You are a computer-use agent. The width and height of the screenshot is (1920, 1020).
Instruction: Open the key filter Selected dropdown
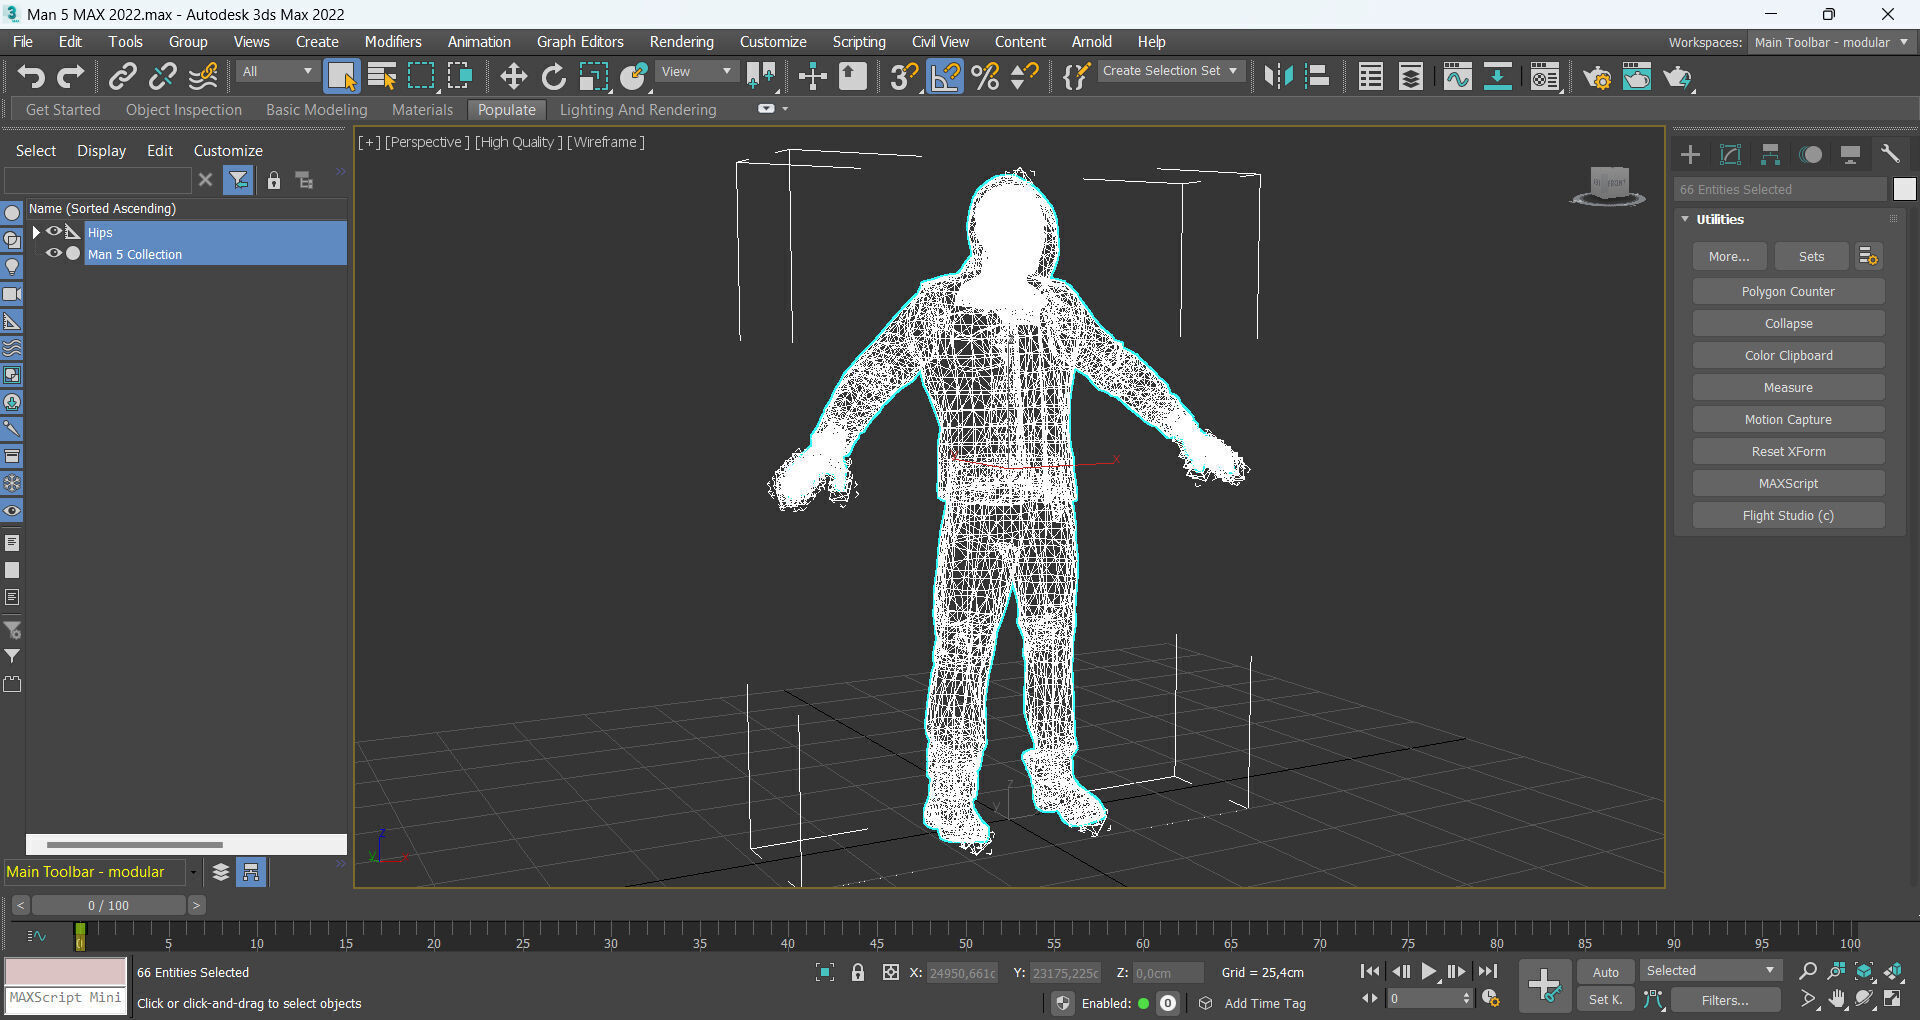(x=1710, y=971)
